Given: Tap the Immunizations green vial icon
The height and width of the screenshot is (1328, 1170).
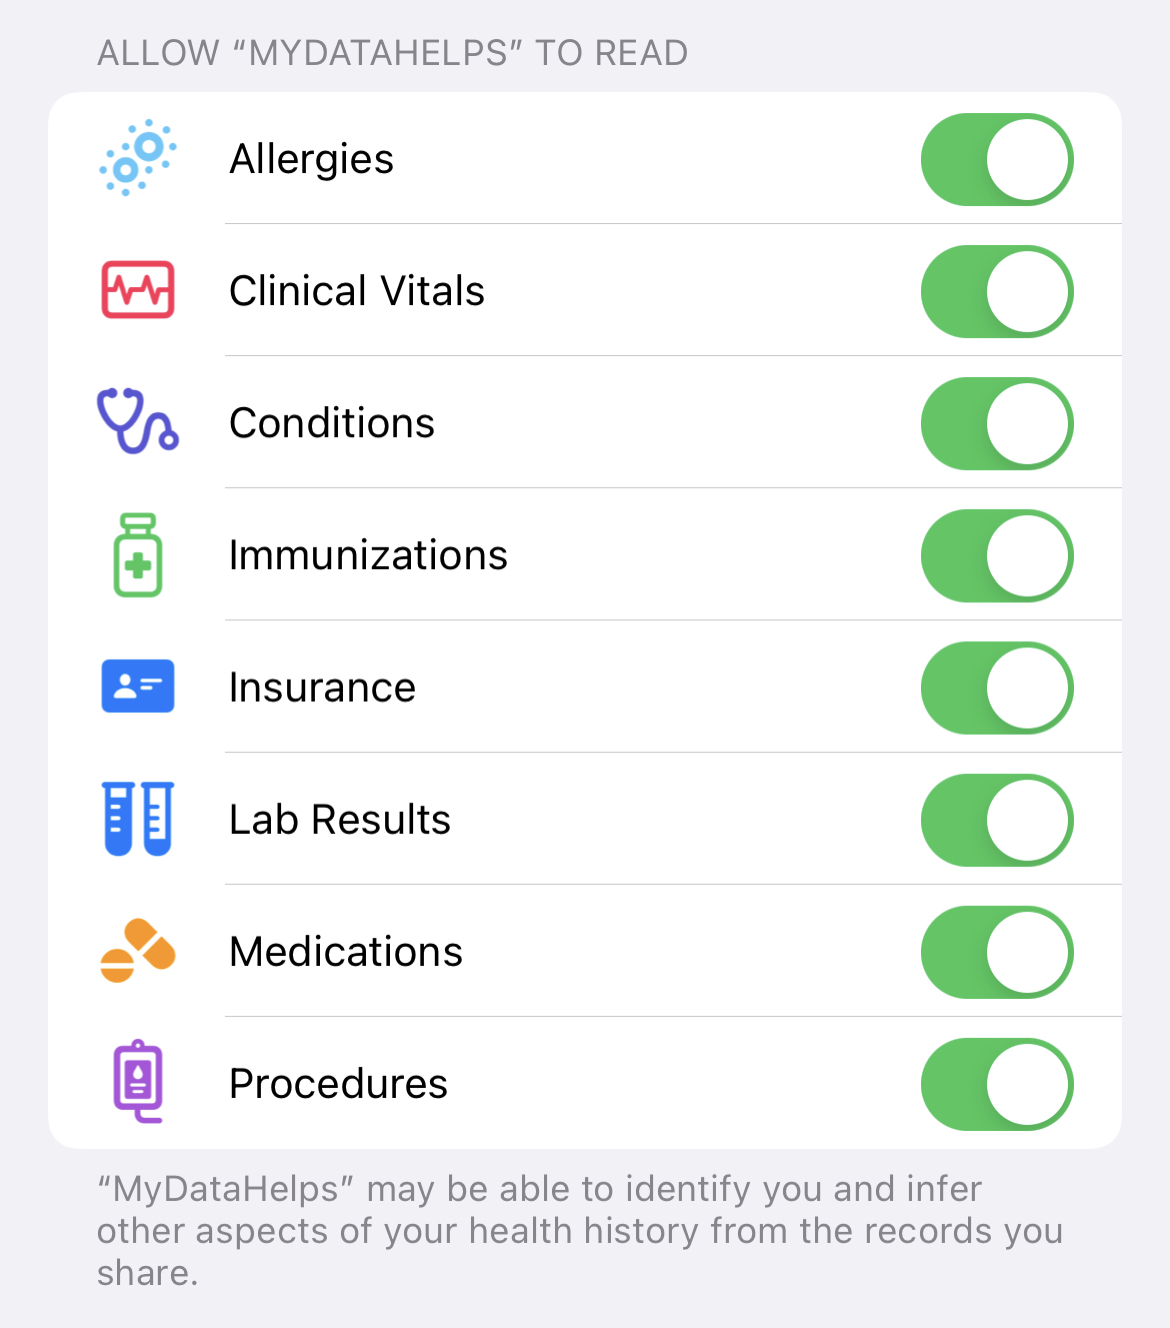Looking at the screenshot, I should [138, 555].
